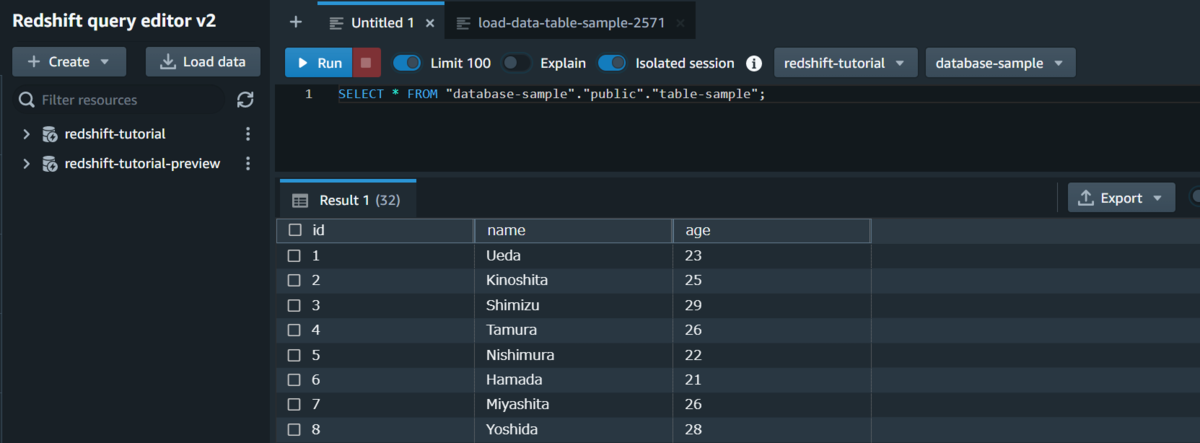Click the red stop query button
The height and width of the screenshot is (443, 1200).
coord(366,63)
